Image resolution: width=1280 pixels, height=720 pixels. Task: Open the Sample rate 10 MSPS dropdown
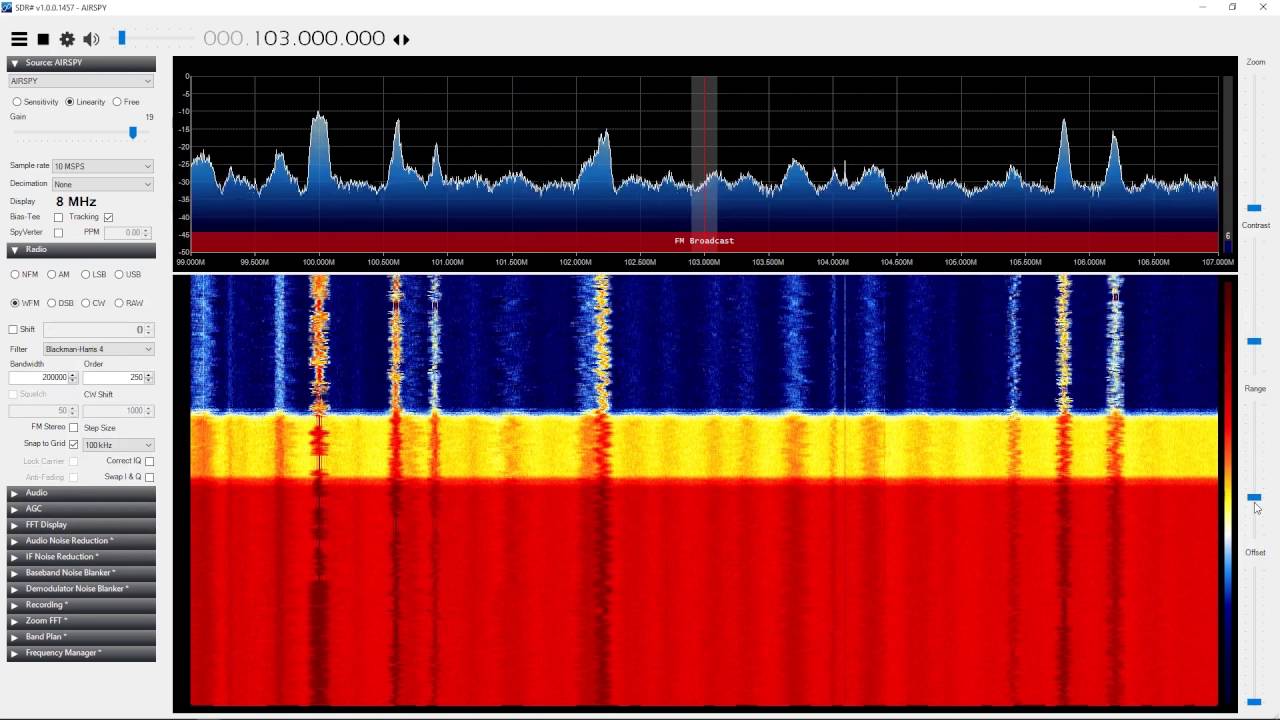pos(103,166)
